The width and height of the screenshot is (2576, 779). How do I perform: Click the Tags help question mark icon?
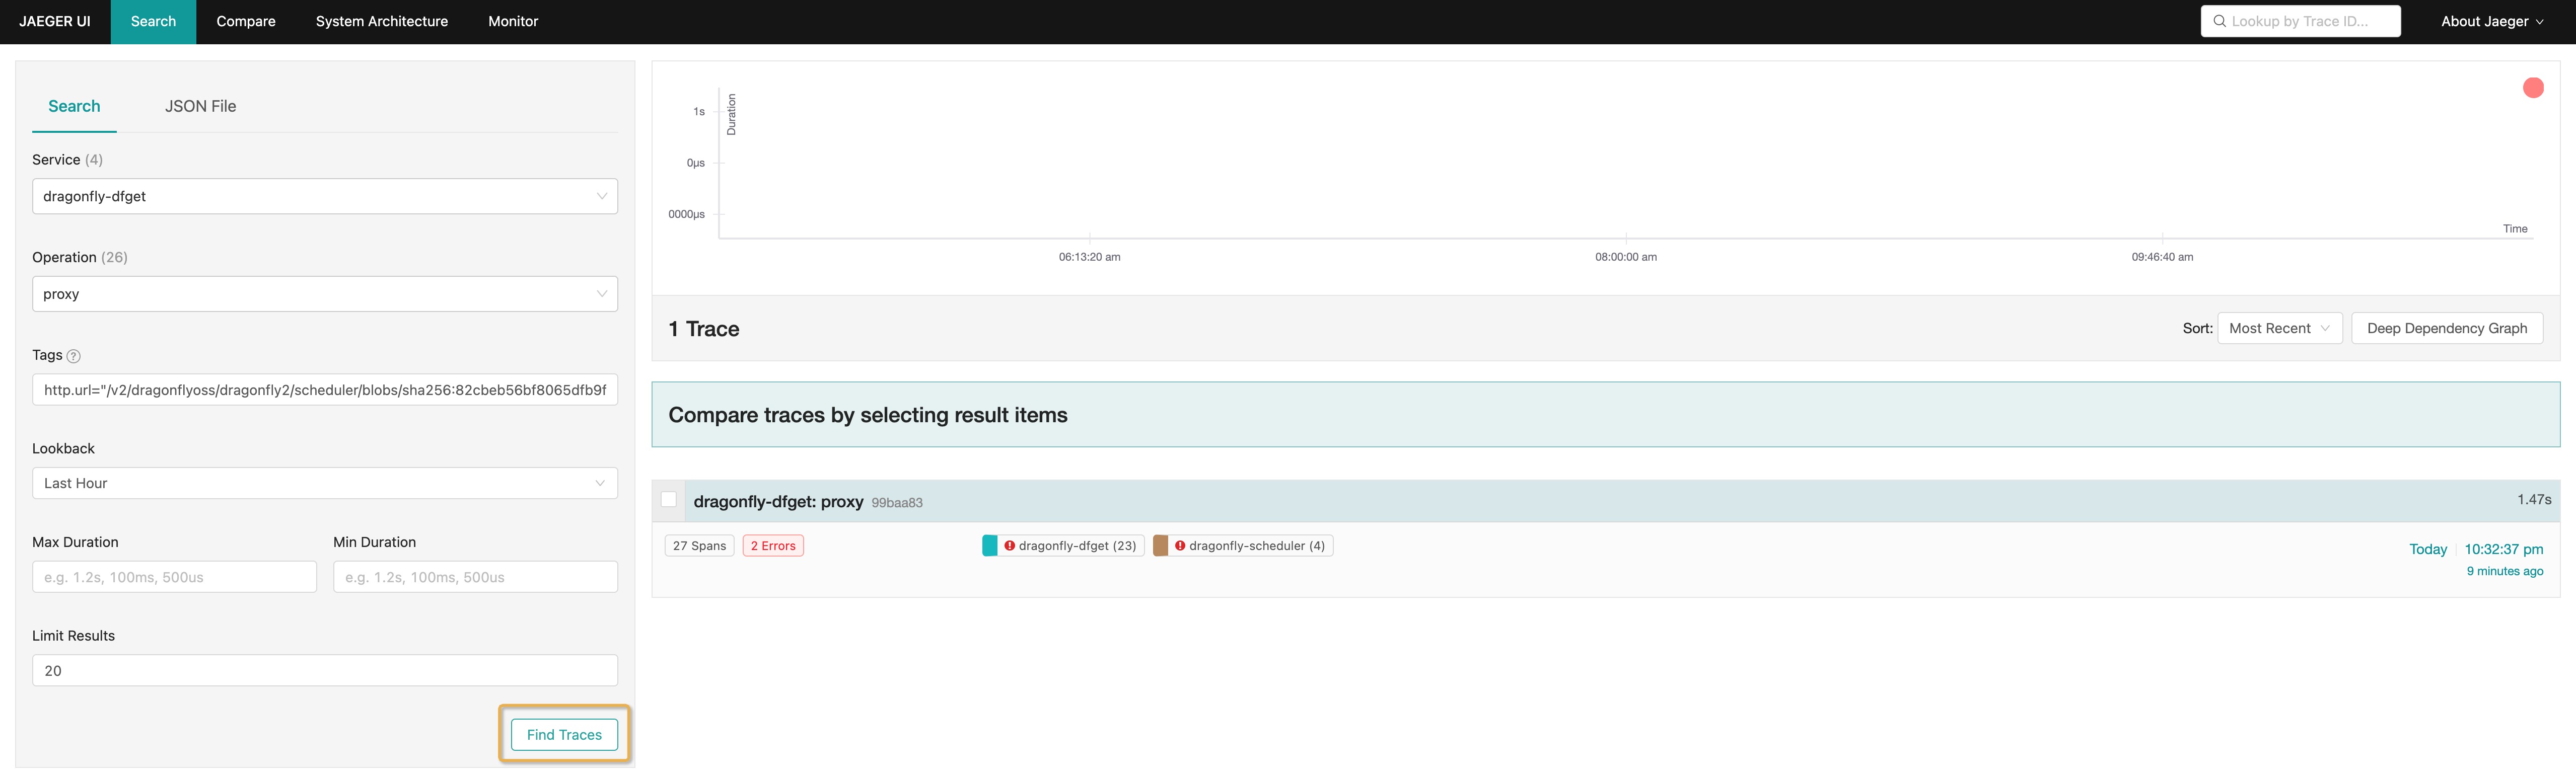pyautogui.click(x=73, y=356)
